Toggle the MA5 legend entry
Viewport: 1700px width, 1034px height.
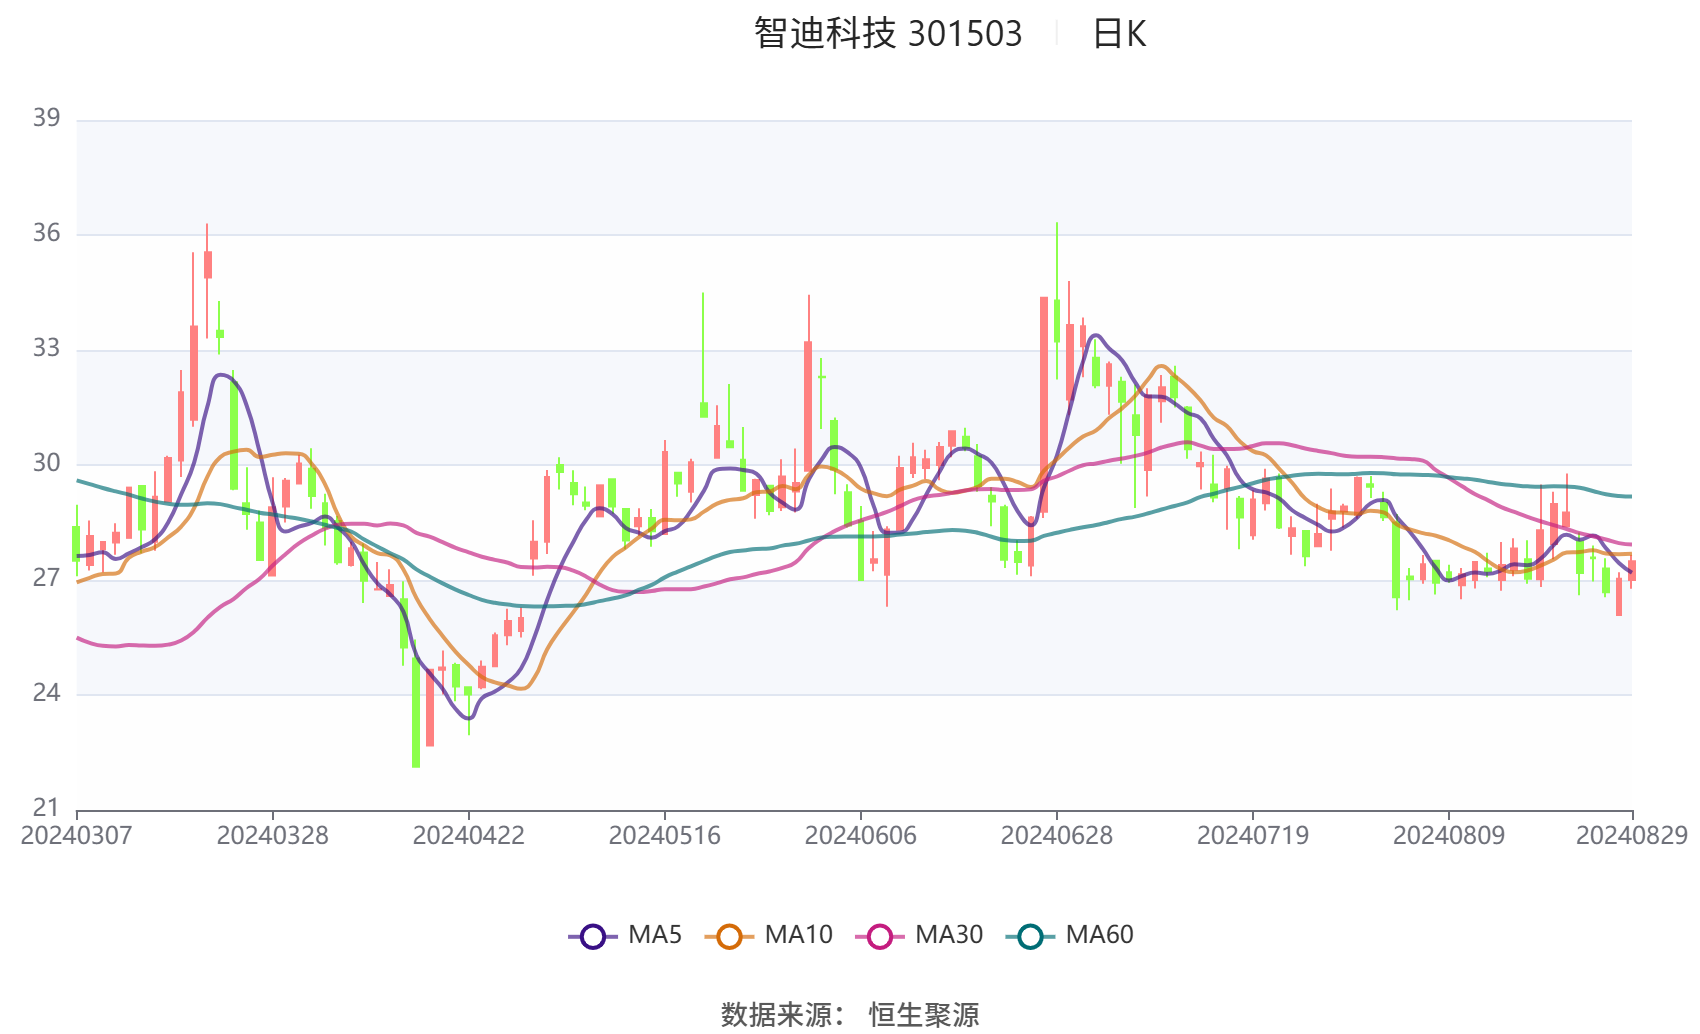pos(625,936)
